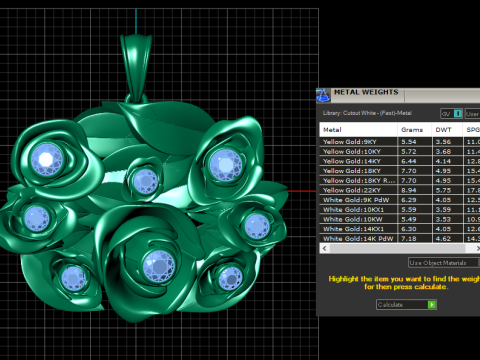Click the SPG column header
Viewport: 480px width, 360px height.
coord(471,130)
